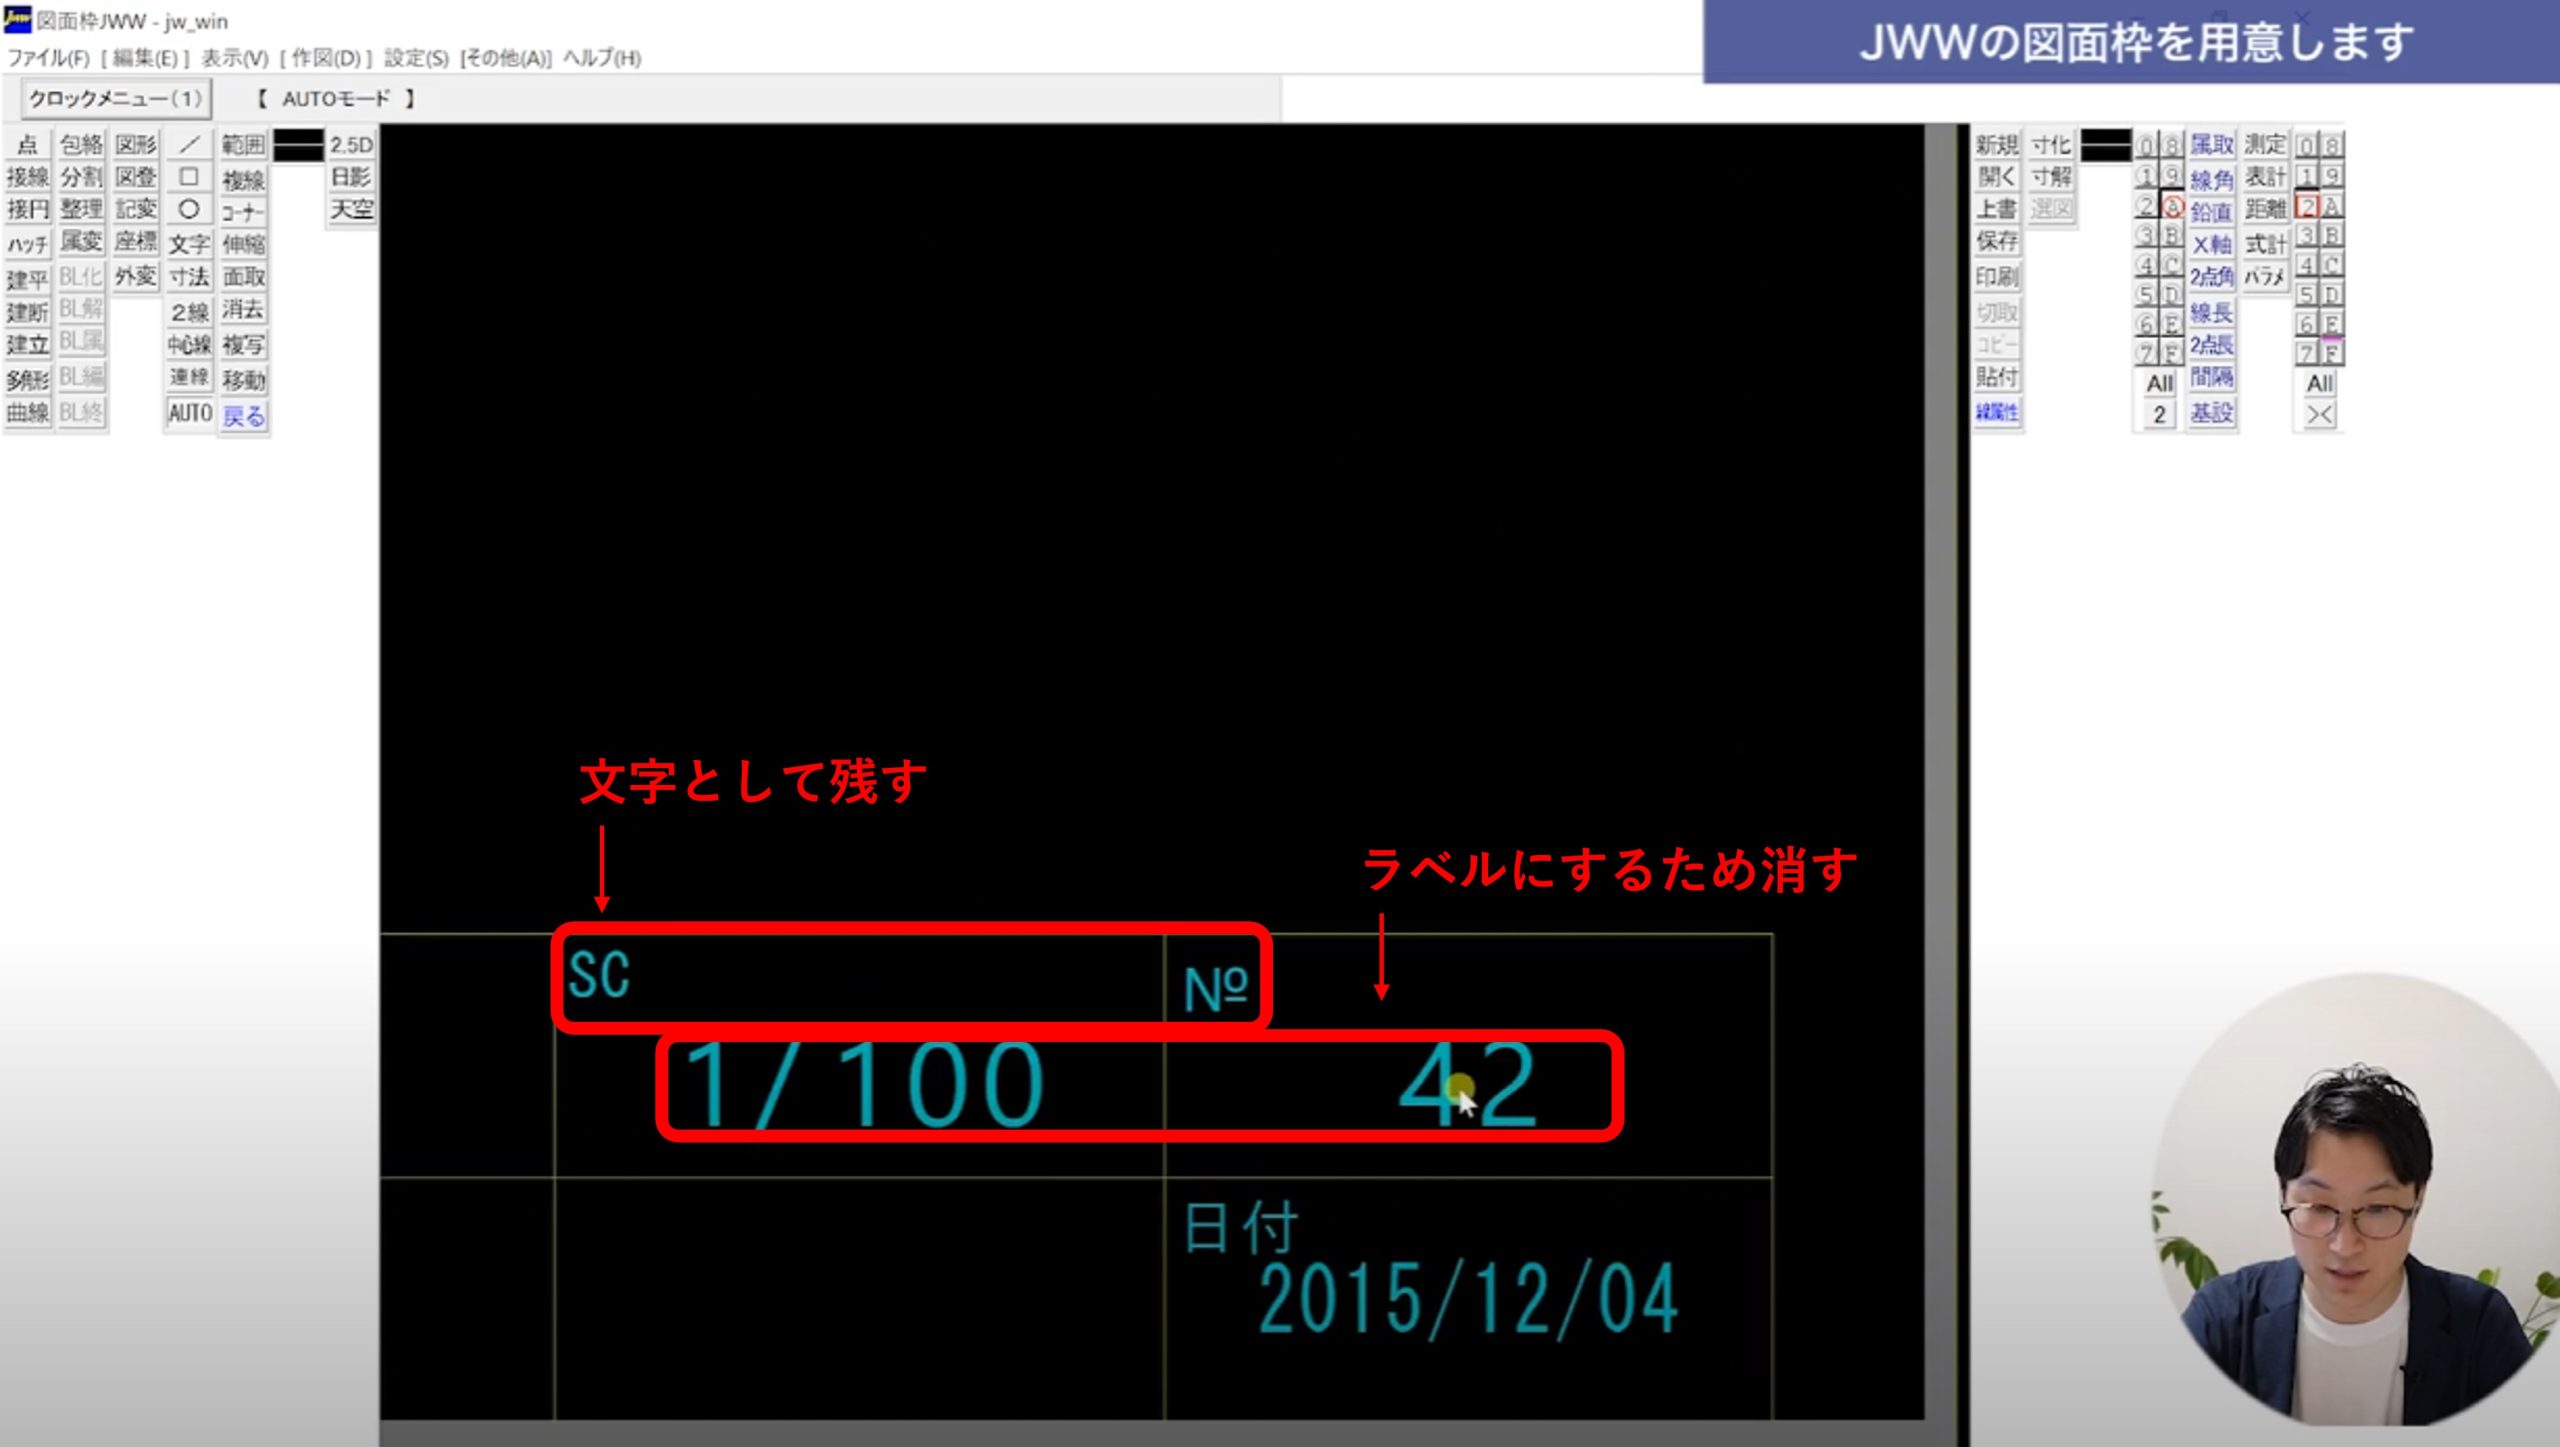The width and height of the screenshot is (2560, 1447).
Task: Open the left line color swatch
Action: (298, 145)
